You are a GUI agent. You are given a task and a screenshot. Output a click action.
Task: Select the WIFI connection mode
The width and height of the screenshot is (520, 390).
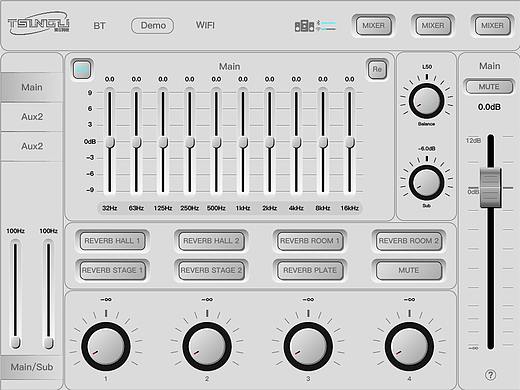click(205, 25)
